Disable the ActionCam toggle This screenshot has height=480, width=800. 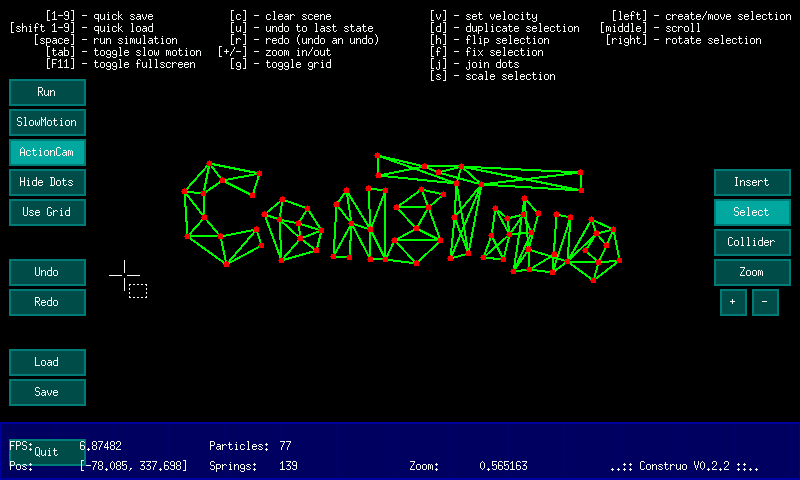pyautogui.click(x=47, y=152)
